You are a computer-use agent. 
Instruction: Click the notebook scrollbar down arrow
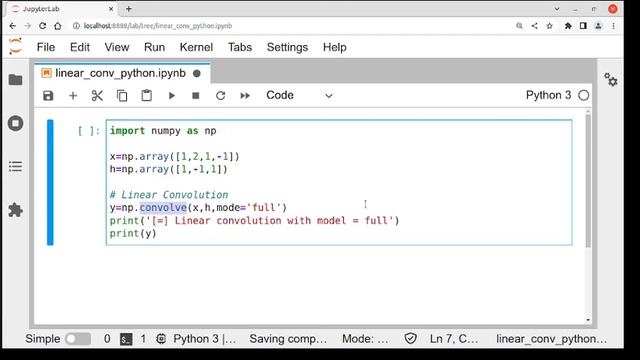pyautogui.click(x=588, y=320)
